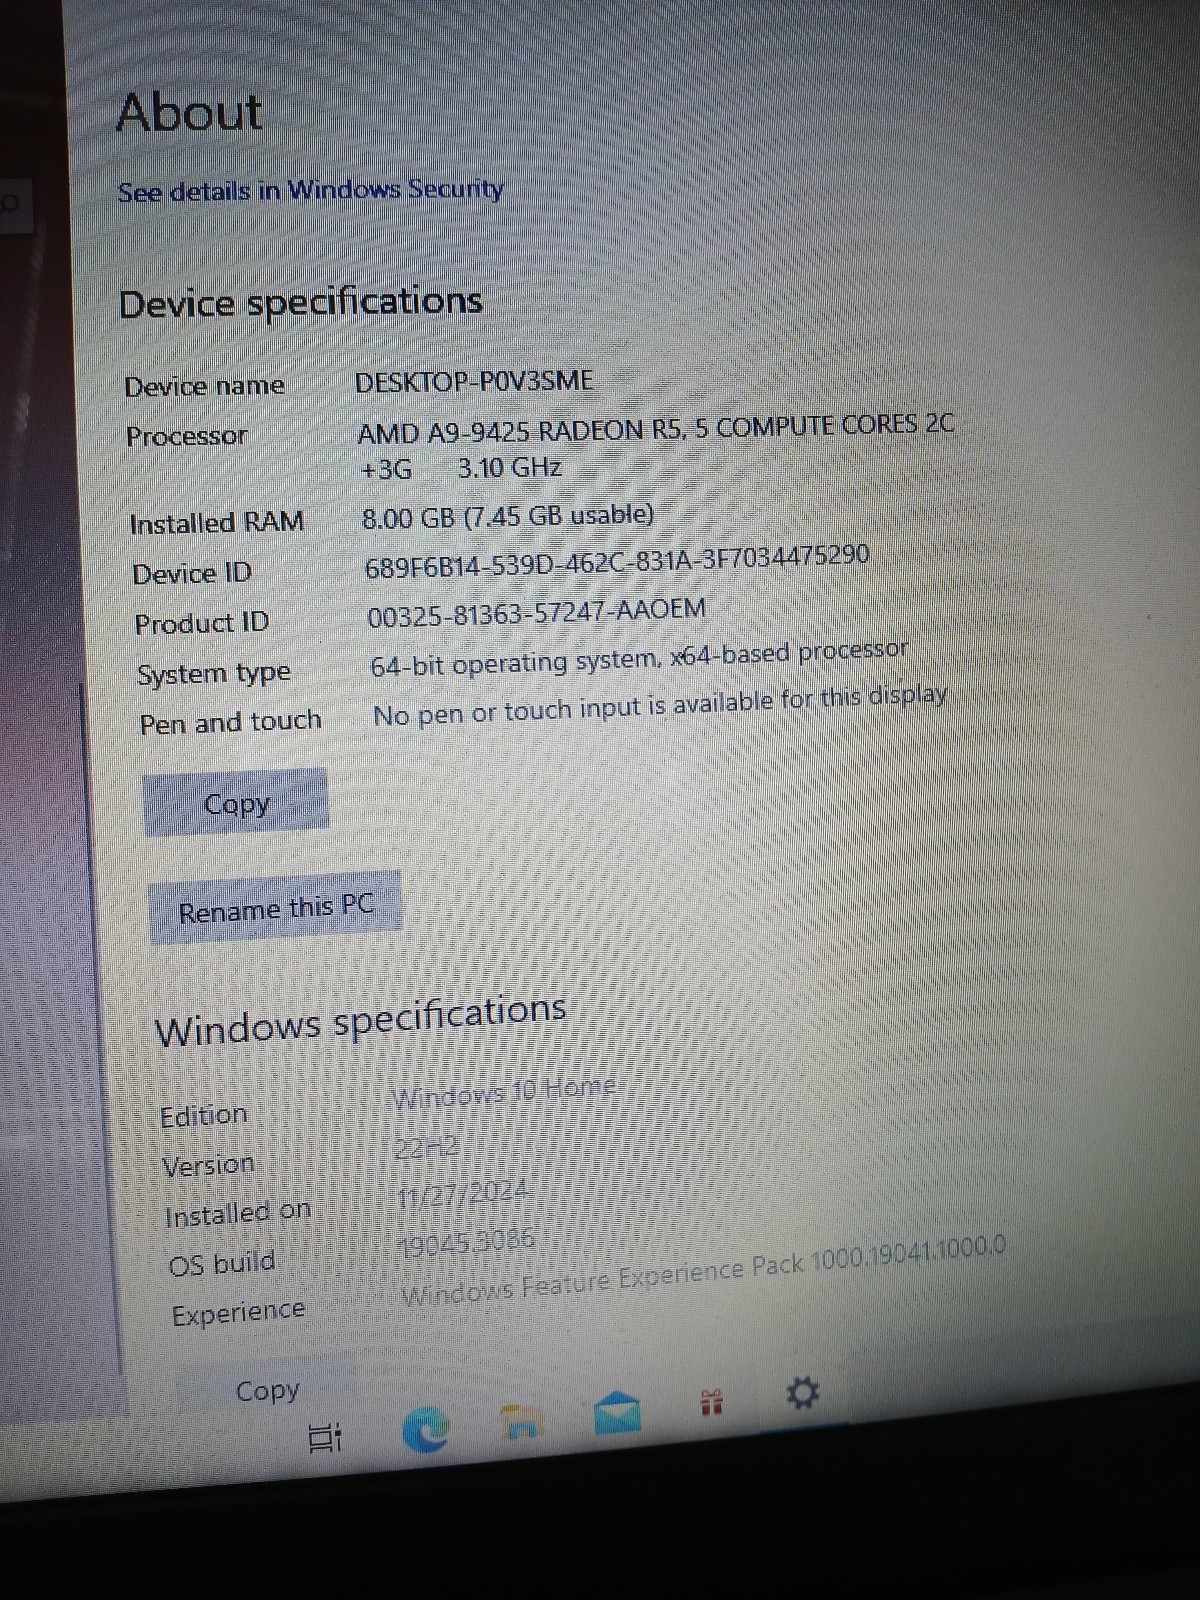Click the Windows specifications heading
1200x1600 pixels.
(361, 1020)
